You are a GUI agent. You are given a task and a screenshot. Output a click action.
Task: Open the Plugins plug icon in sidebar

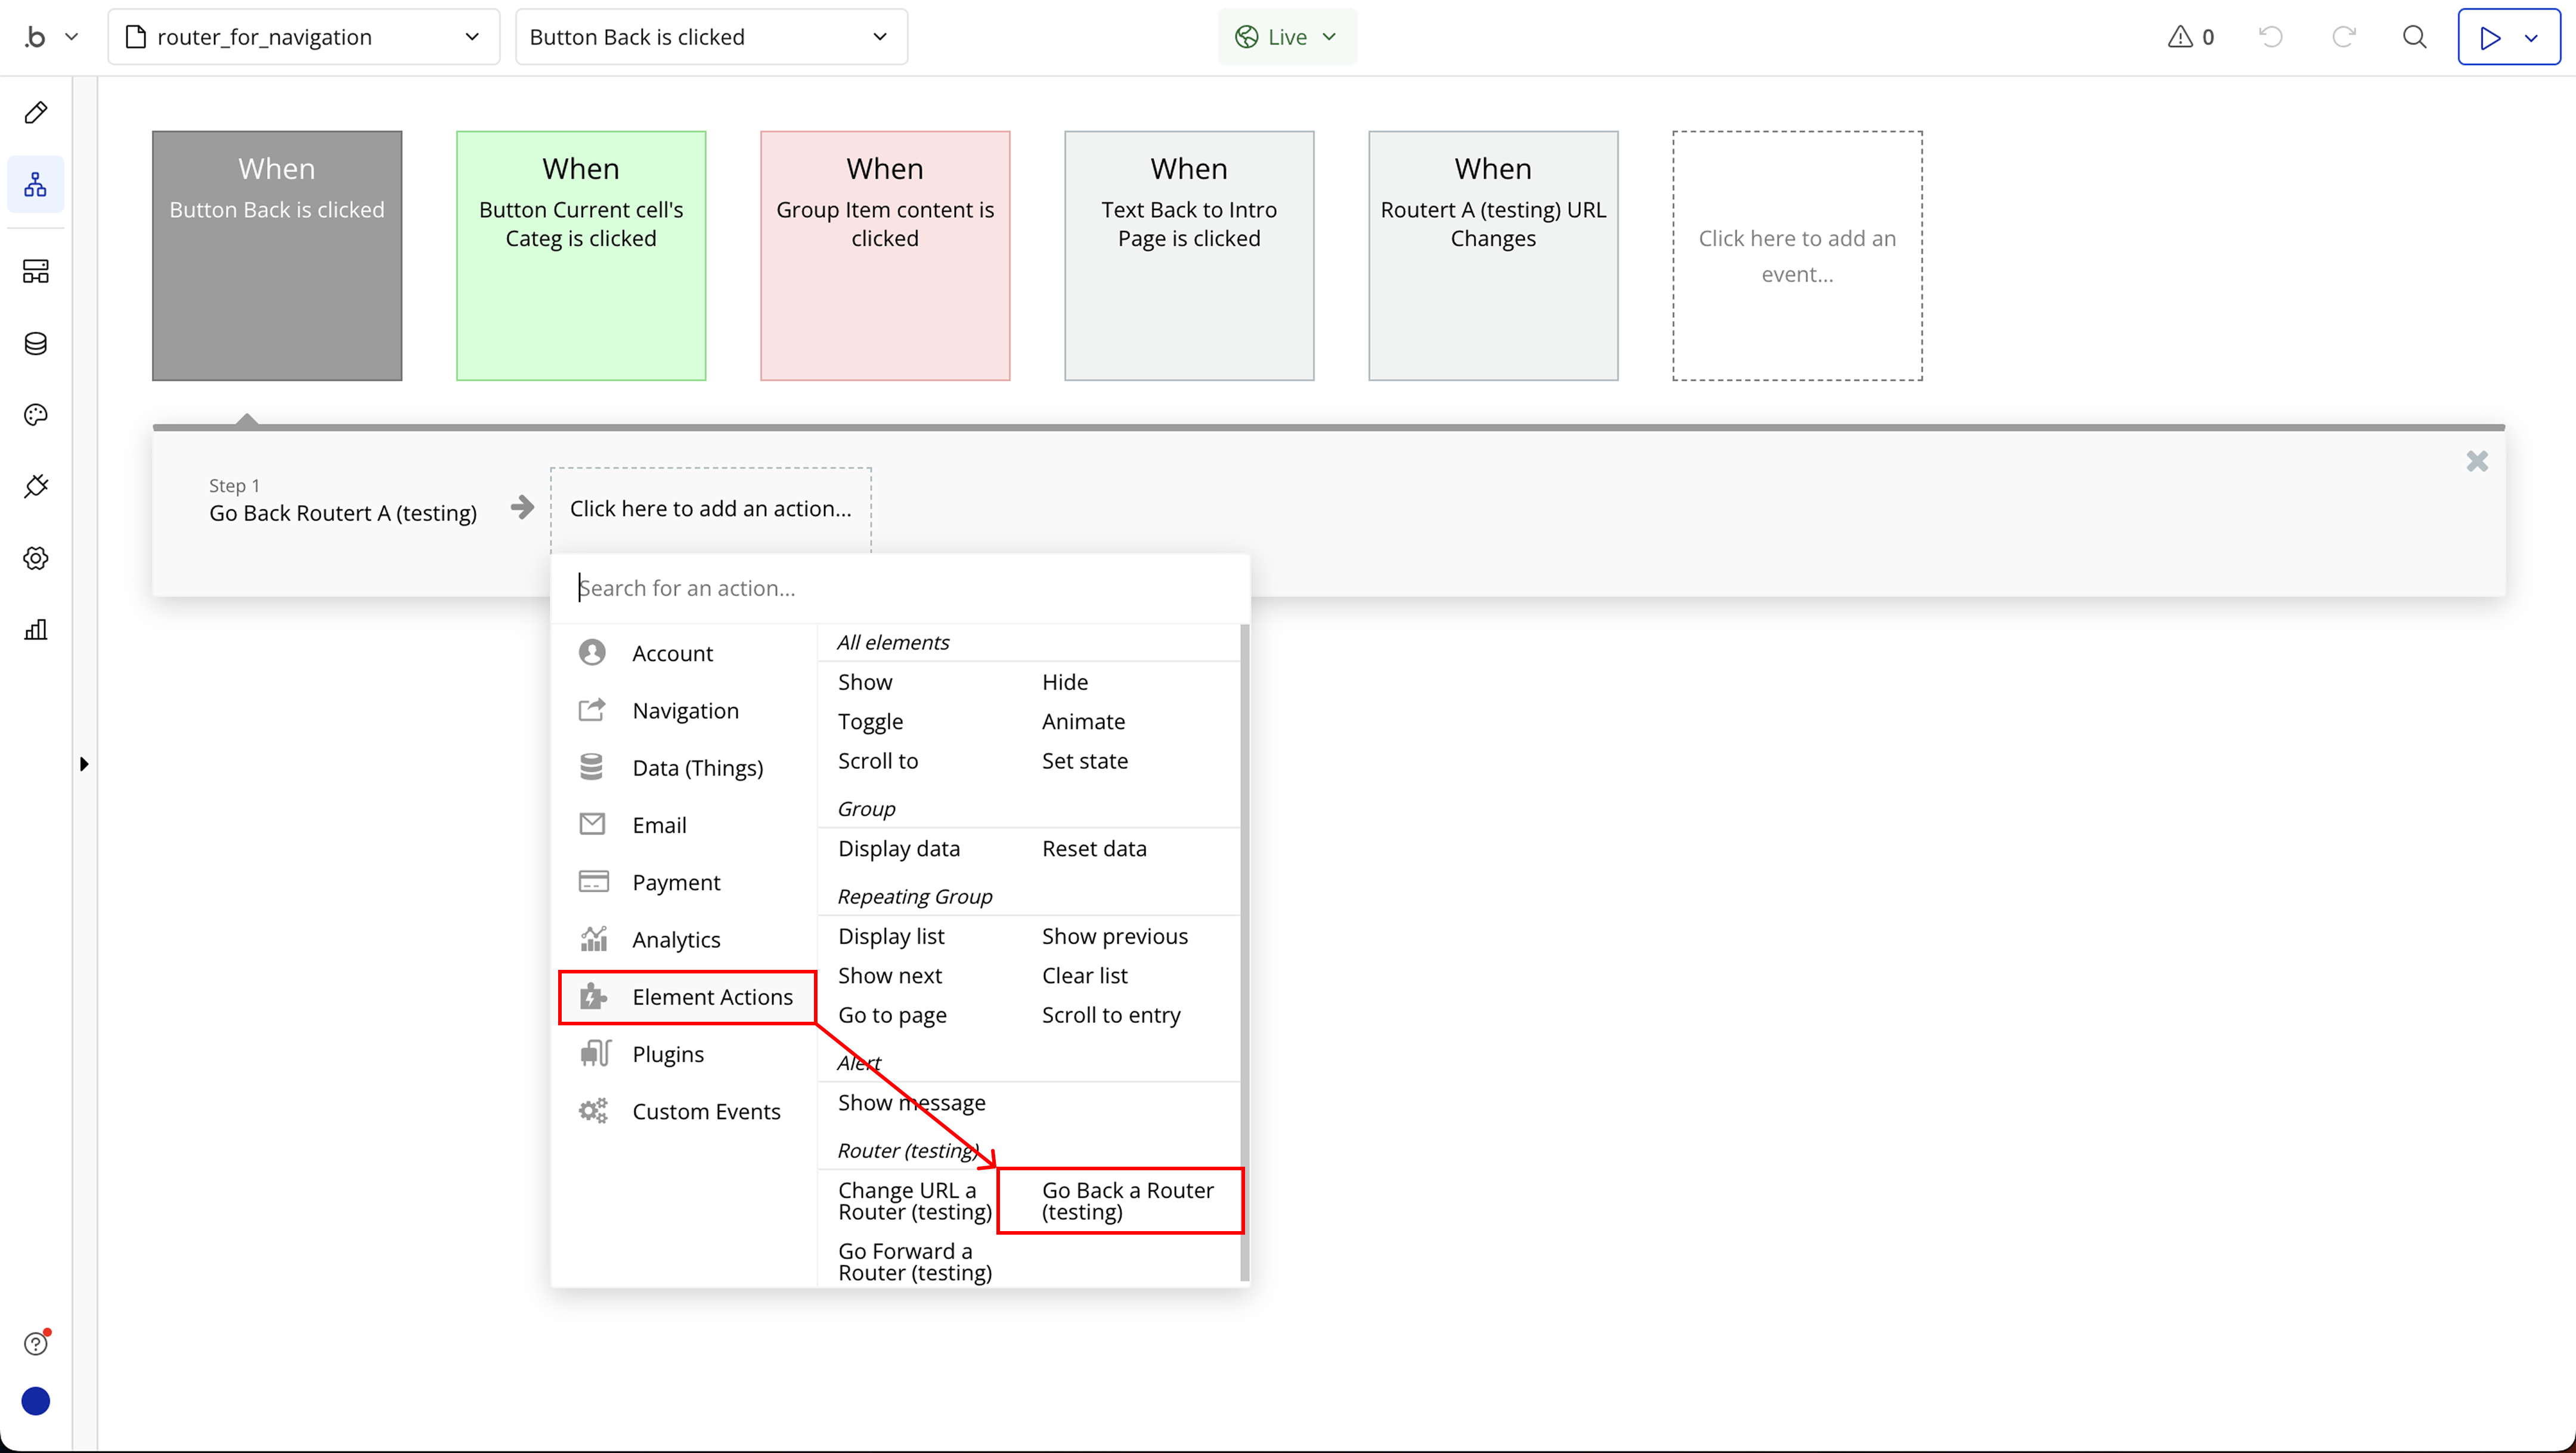[x=36, y=487]
